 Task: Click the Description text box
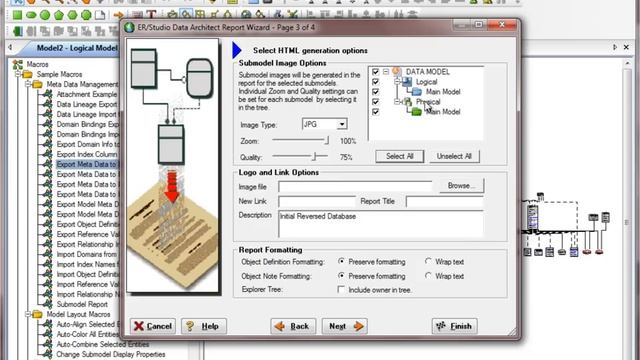(381, 224)
